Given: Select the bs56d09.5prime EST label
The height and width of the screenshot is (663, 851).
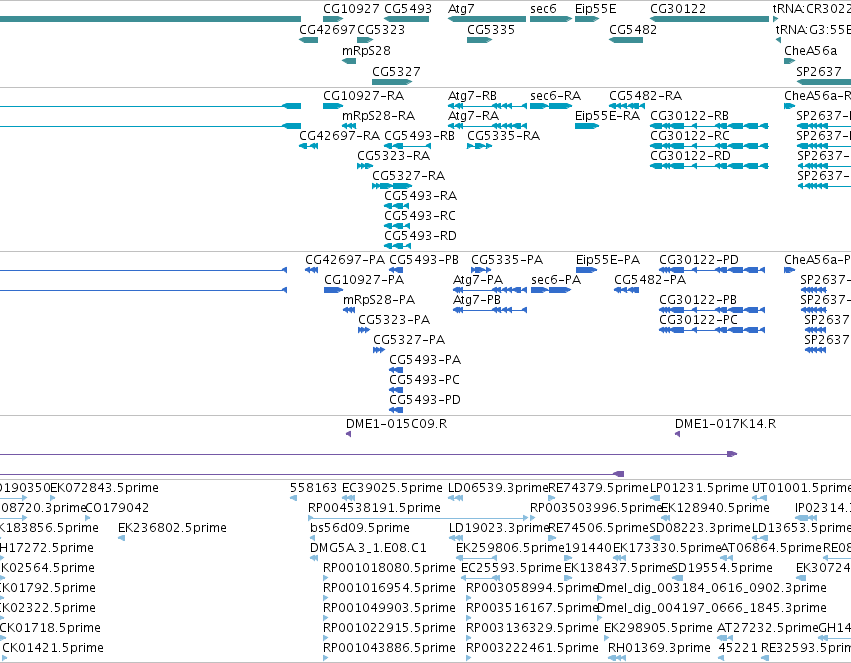Looking at the screenshot, I should [360, 528].
